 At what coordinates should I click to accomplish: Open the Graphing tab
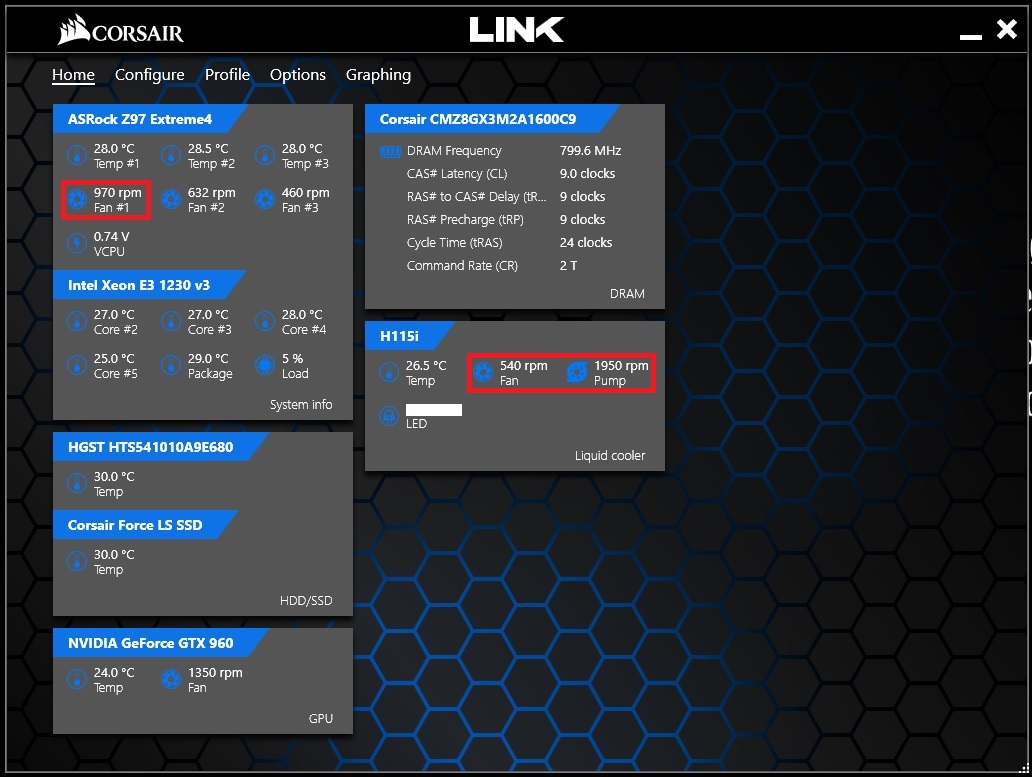click(378, 75)
